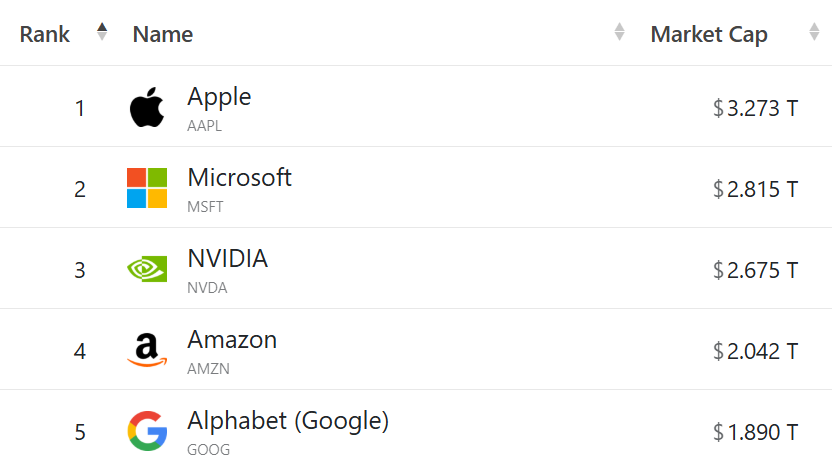Click the Name column header text

pyautogui.click(x=163, y=34)
